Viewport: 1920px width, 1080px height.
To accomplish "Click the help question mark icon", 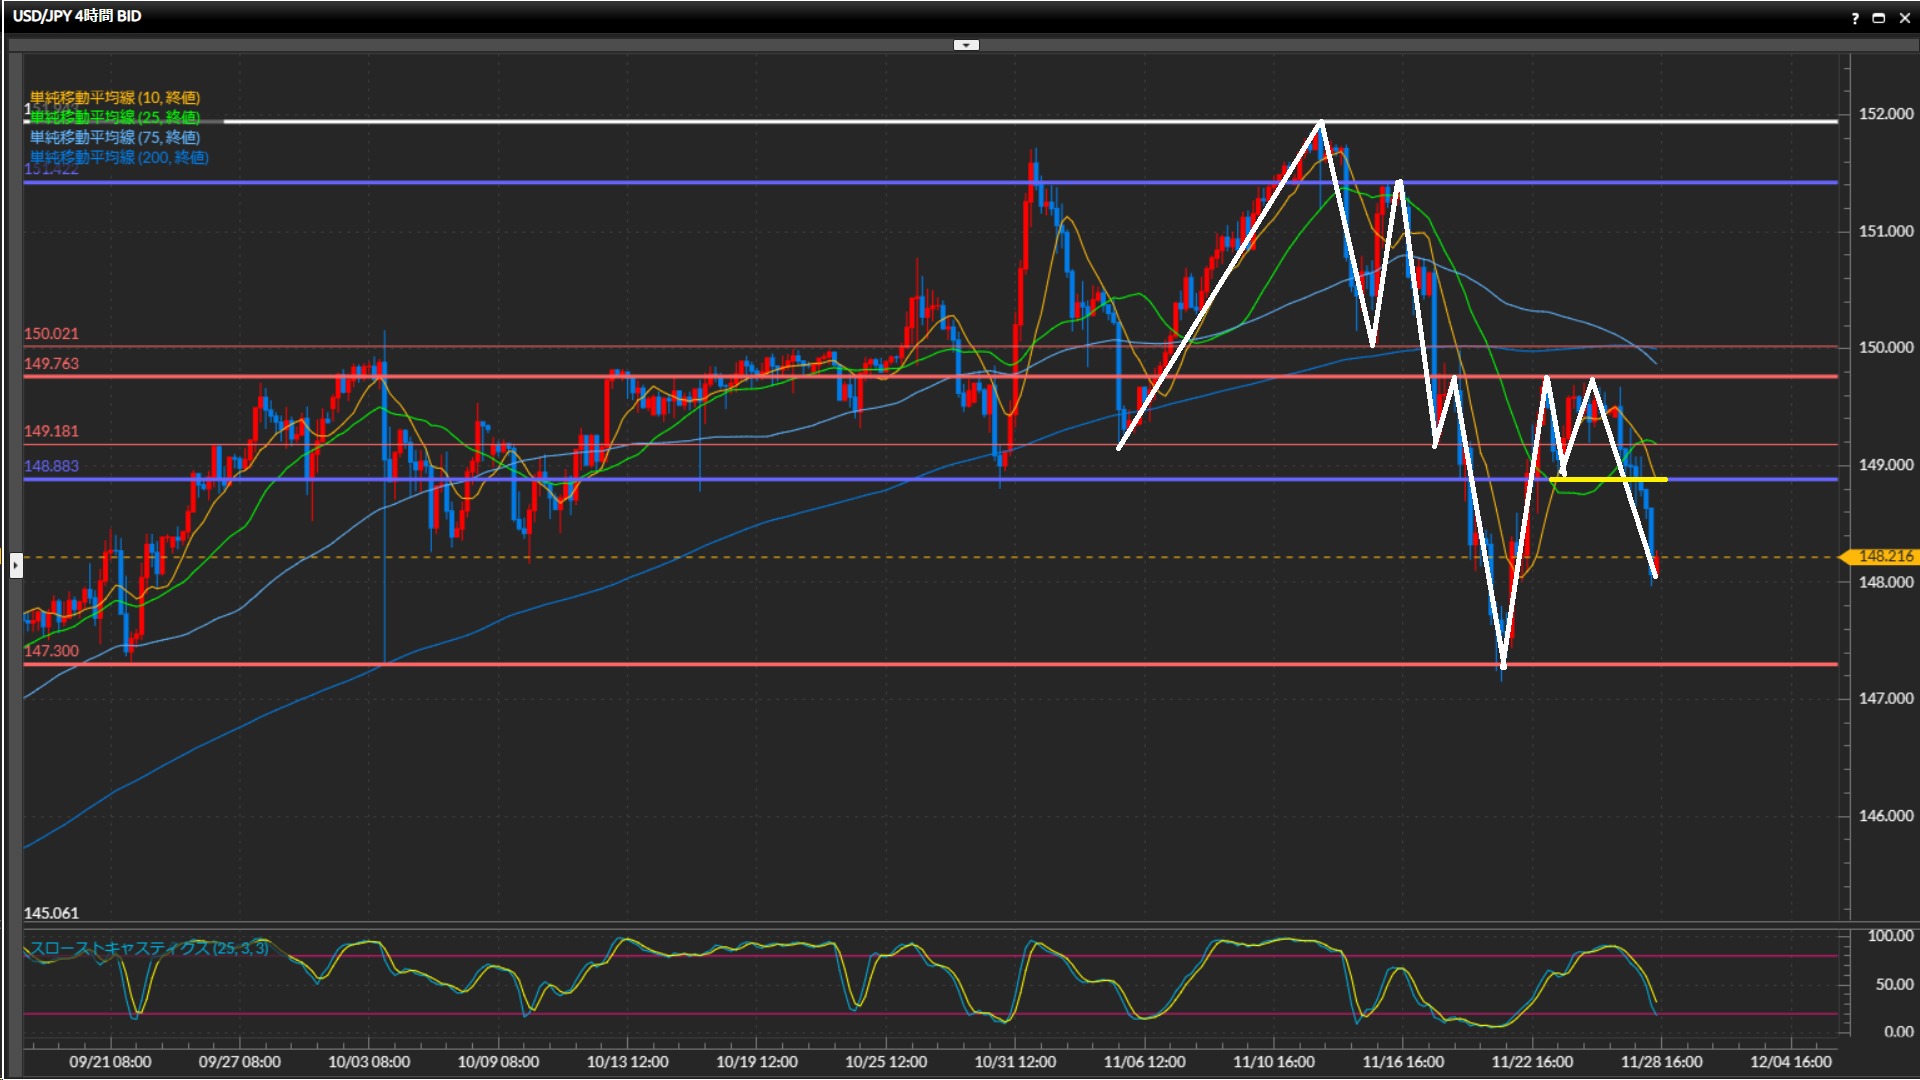I will (1855, 18).
